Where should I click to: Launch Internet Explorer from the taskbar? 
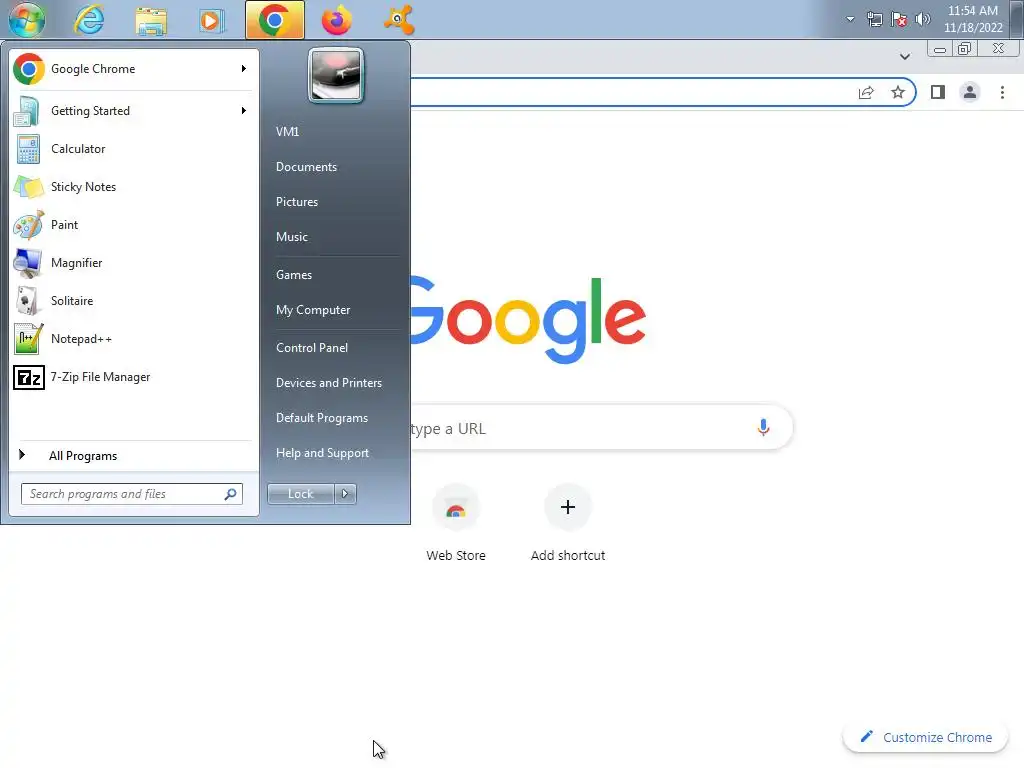point(89,20)
